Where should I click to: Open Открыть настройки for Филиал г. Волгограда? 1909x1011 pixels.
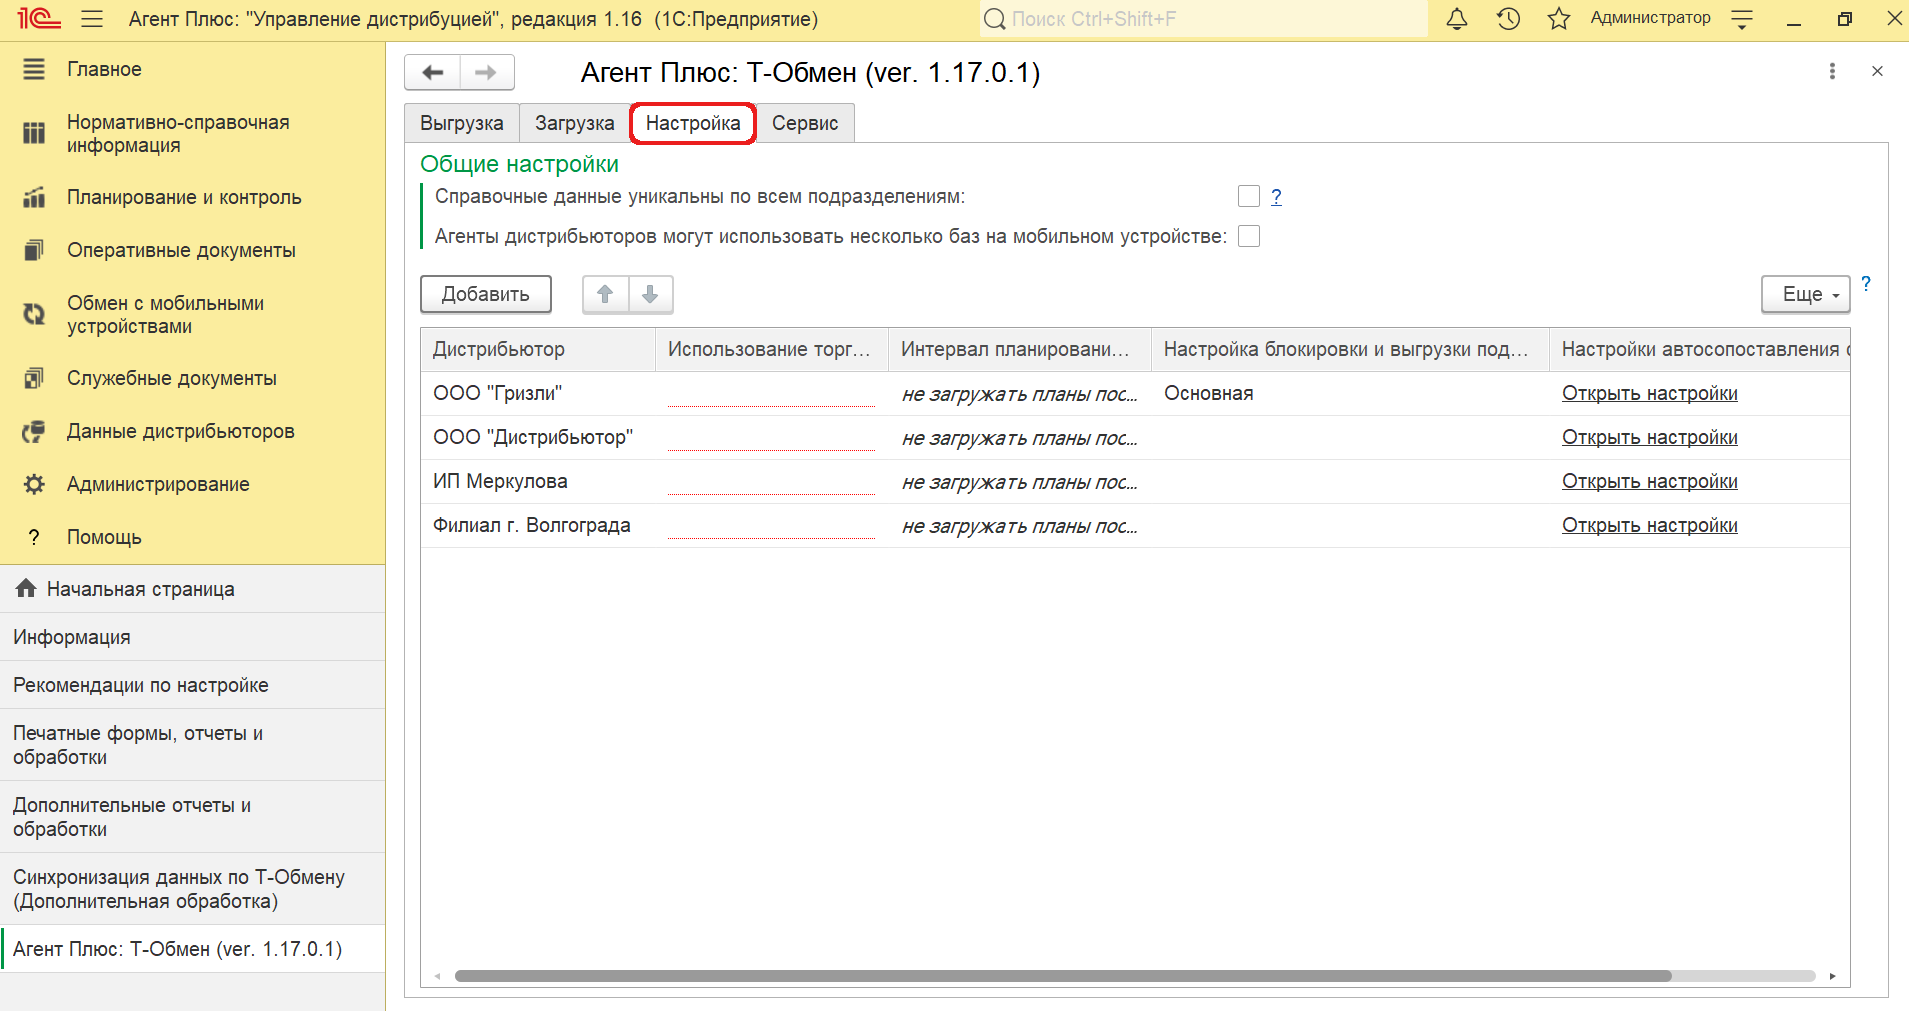pos(1650,525)
